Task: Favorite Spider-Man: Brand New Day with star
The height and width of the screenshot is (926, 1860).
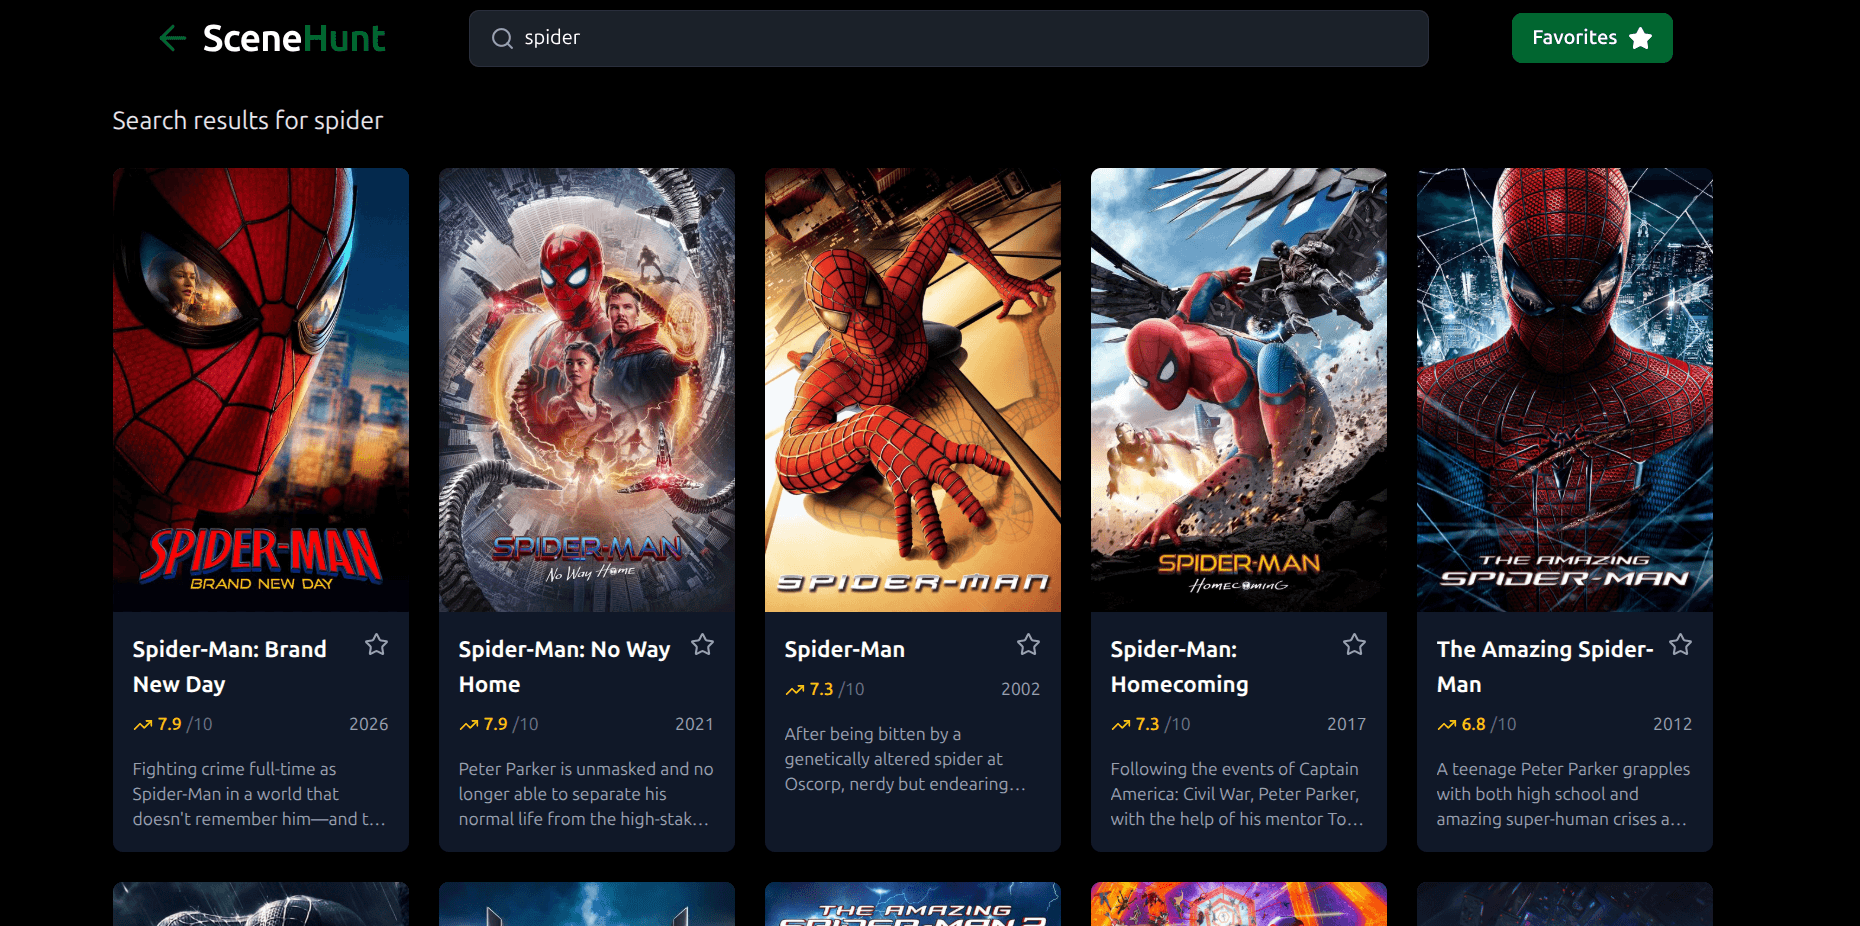Action: [x=376, y=645]
